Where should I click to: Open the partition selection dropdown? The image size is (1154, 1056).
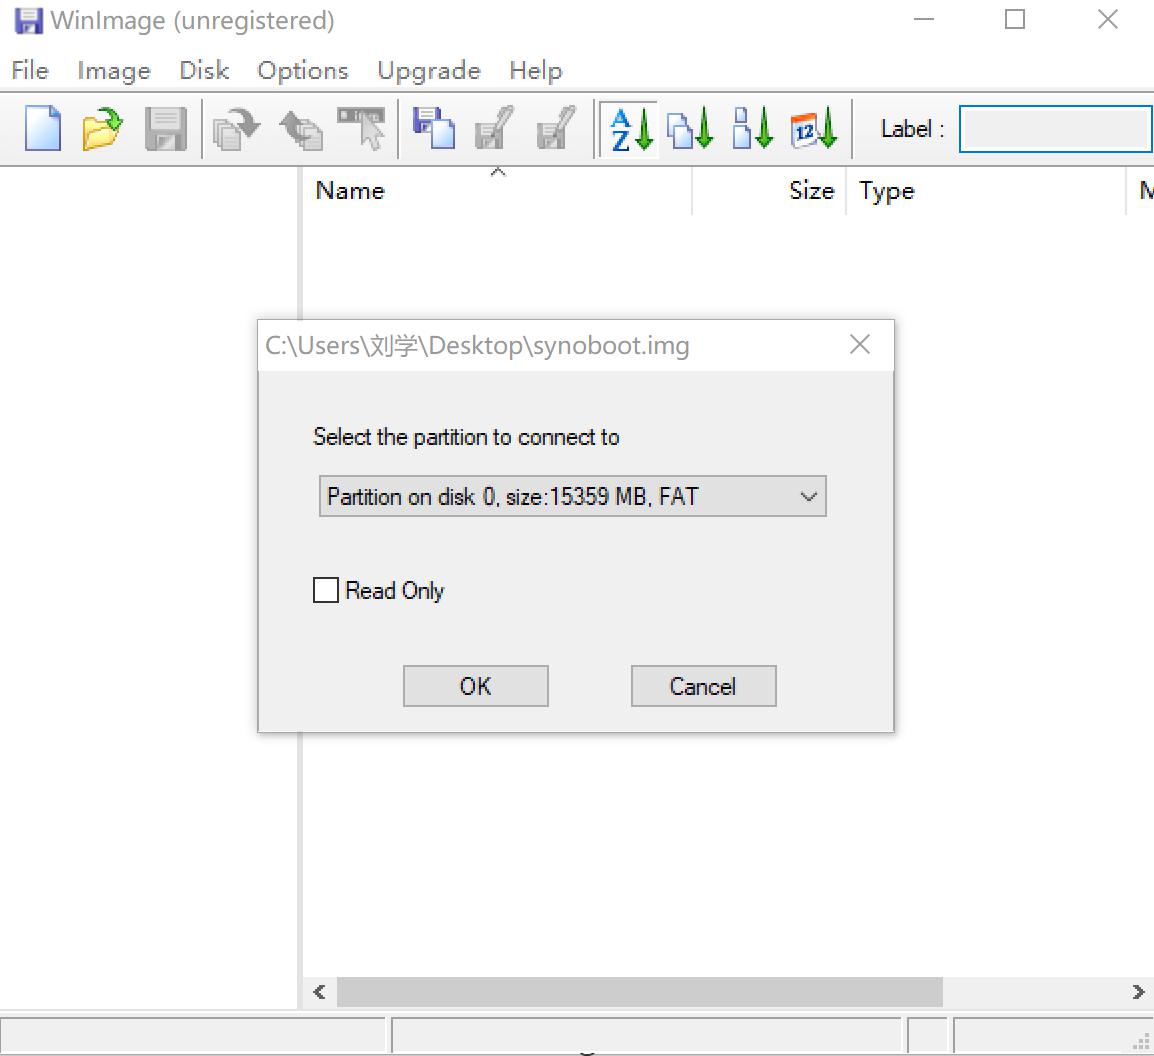click(x=573, y=496)
